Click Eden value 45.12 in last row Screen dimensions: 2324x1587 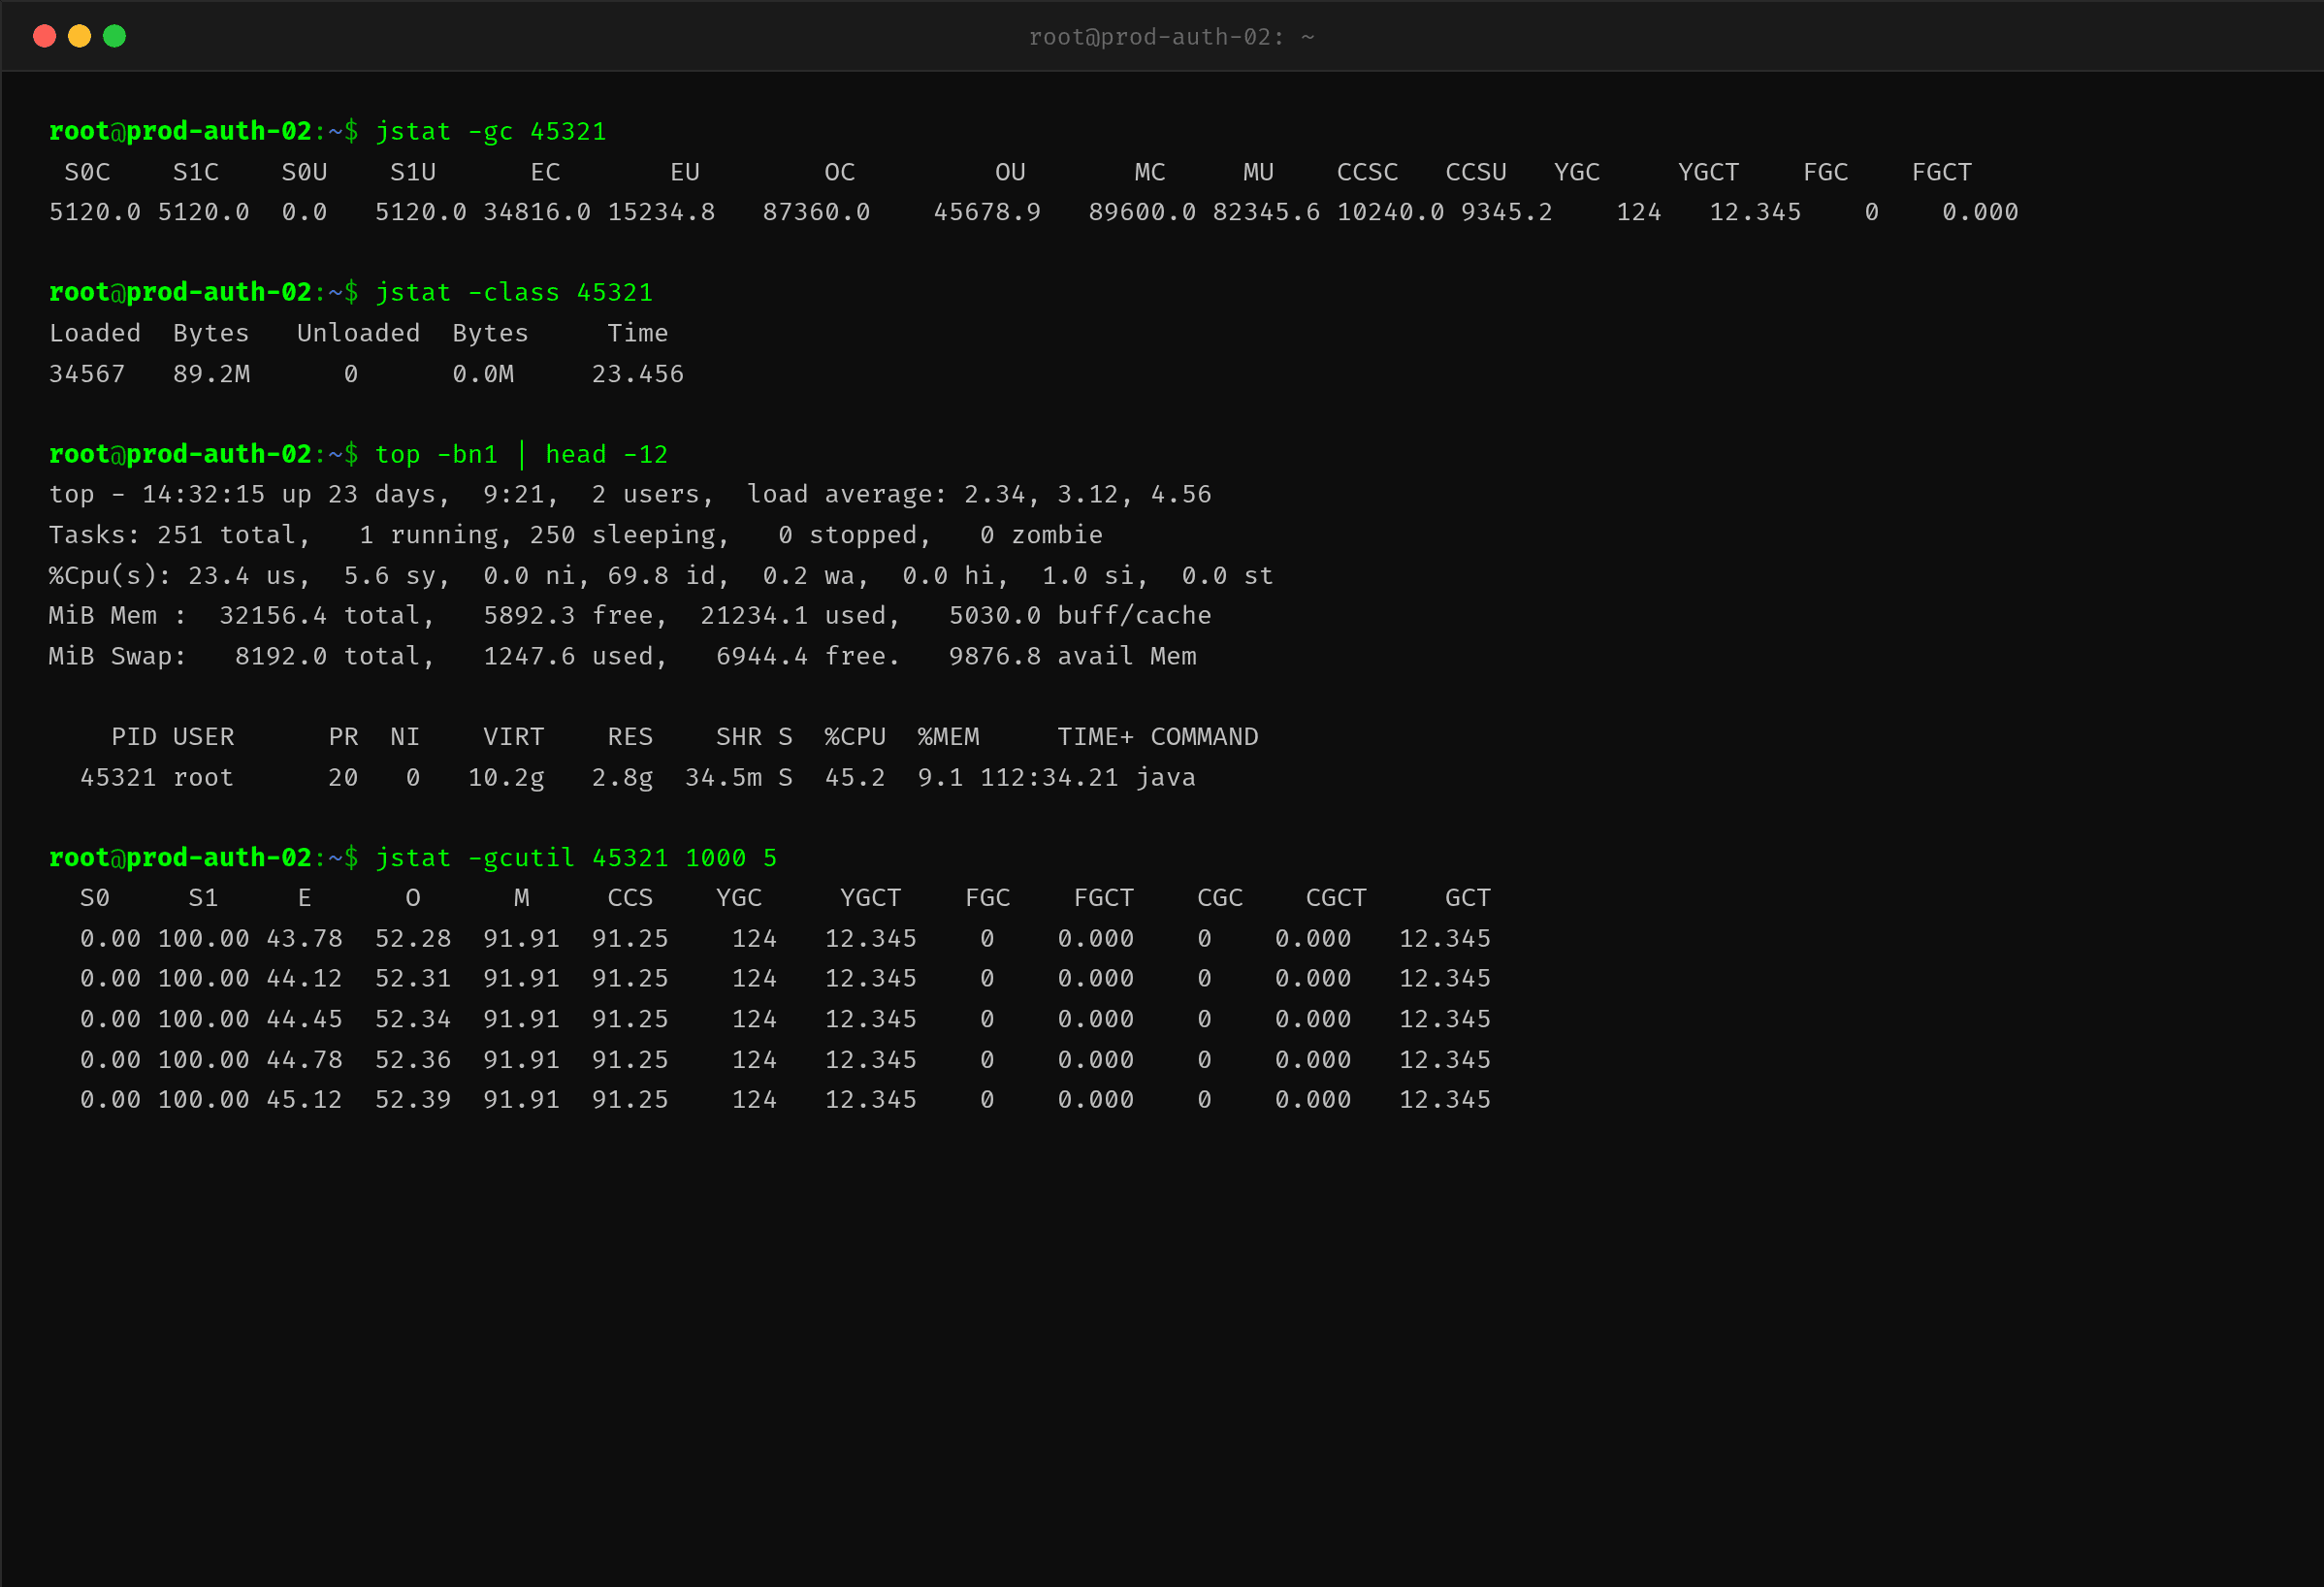click(x=304, y=1100)
